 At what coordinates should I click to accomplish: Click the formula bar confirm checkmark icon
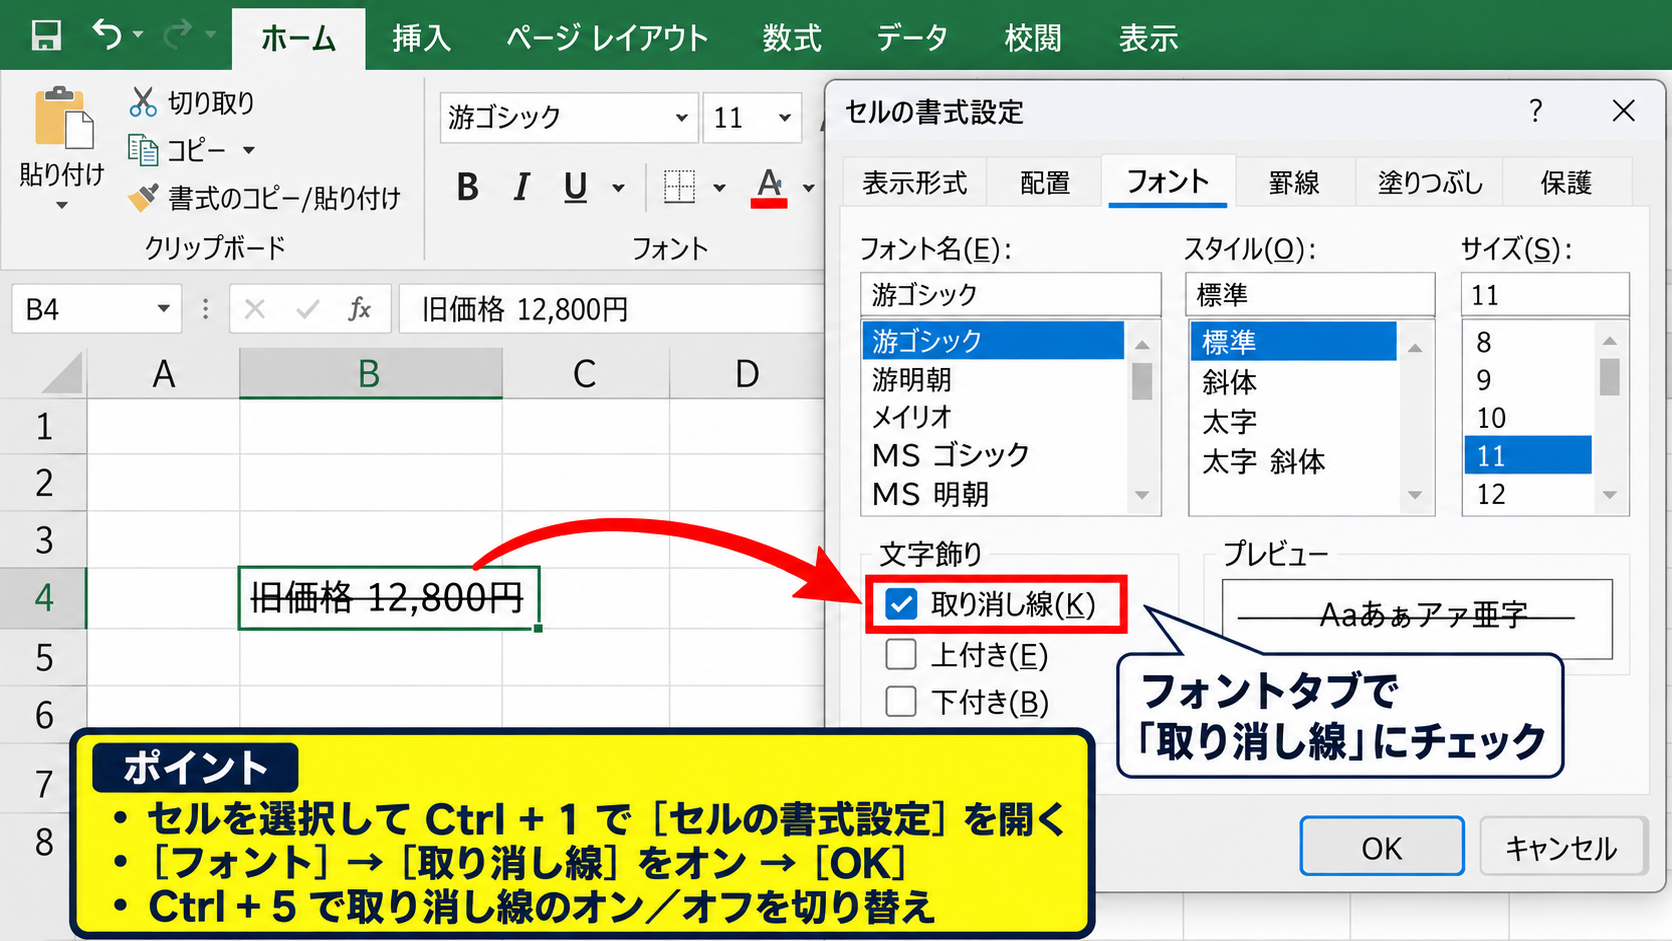[308, 309]
